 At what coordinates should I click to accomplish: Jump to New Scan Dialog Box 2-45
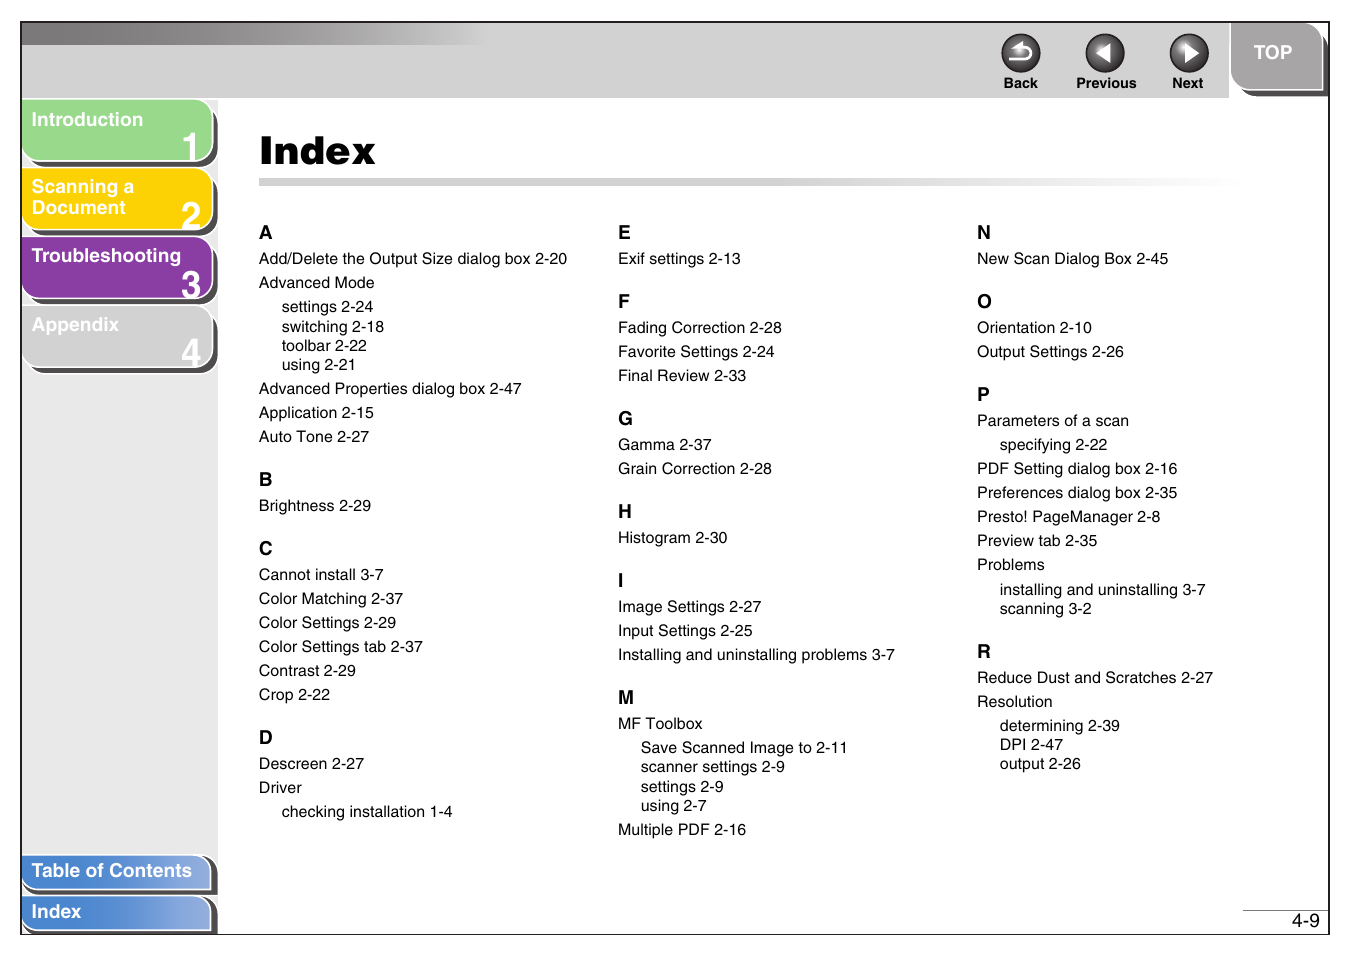pos(1072,259)
